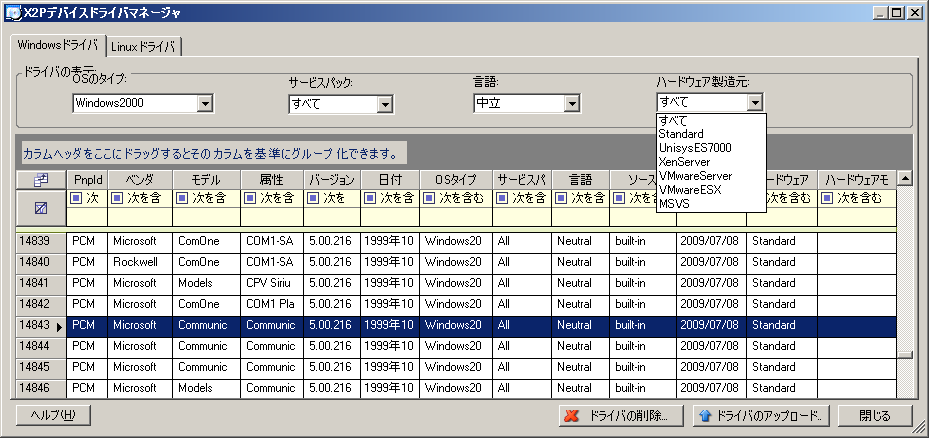Select row header 14845
The image size is (929, 438).
(41, 367)
